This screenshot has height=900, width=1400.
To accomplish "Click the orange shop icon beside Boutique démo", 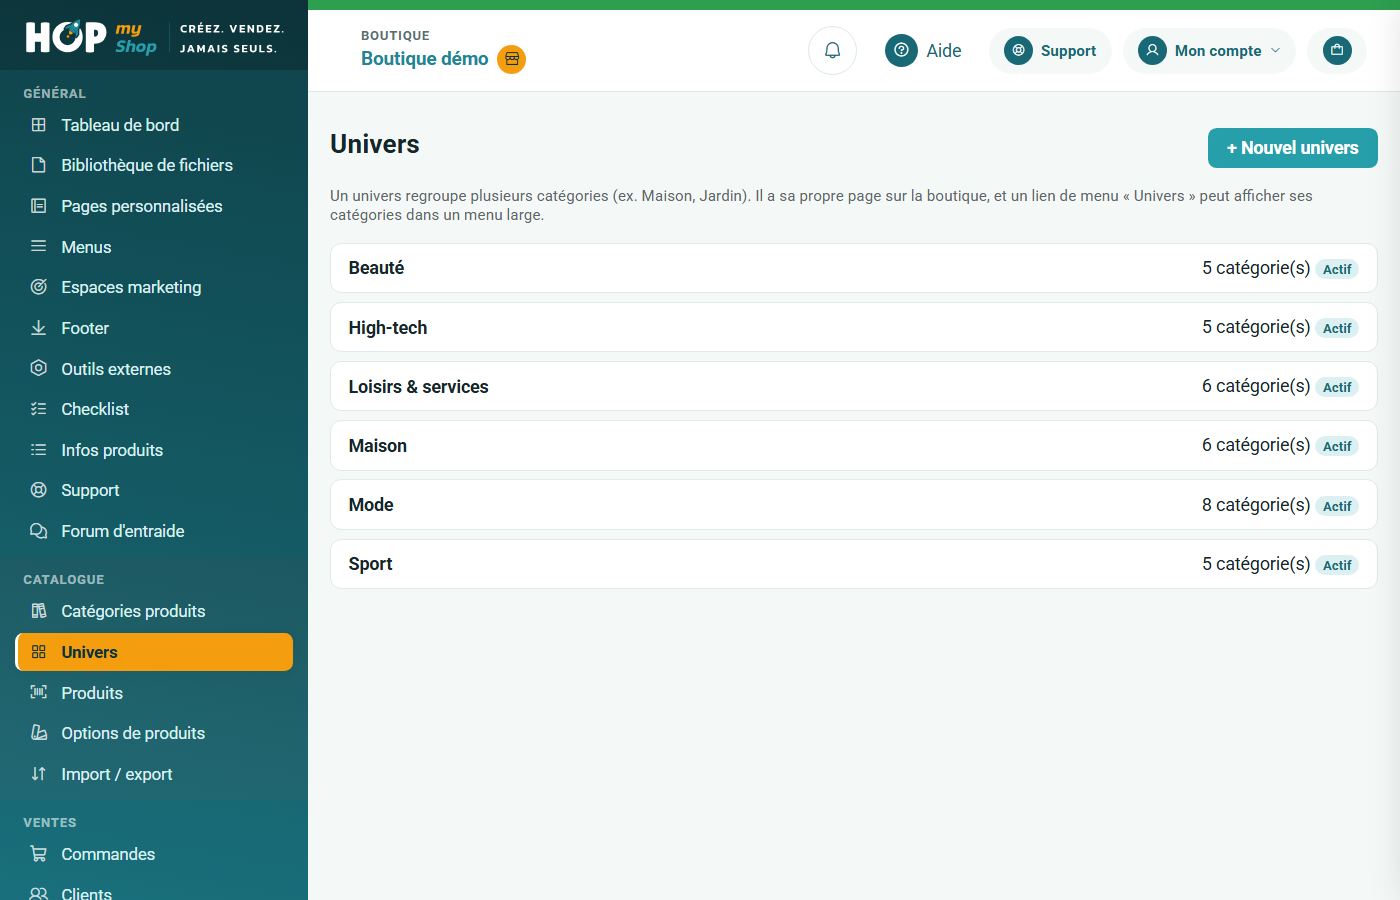I will click(512, 59).
